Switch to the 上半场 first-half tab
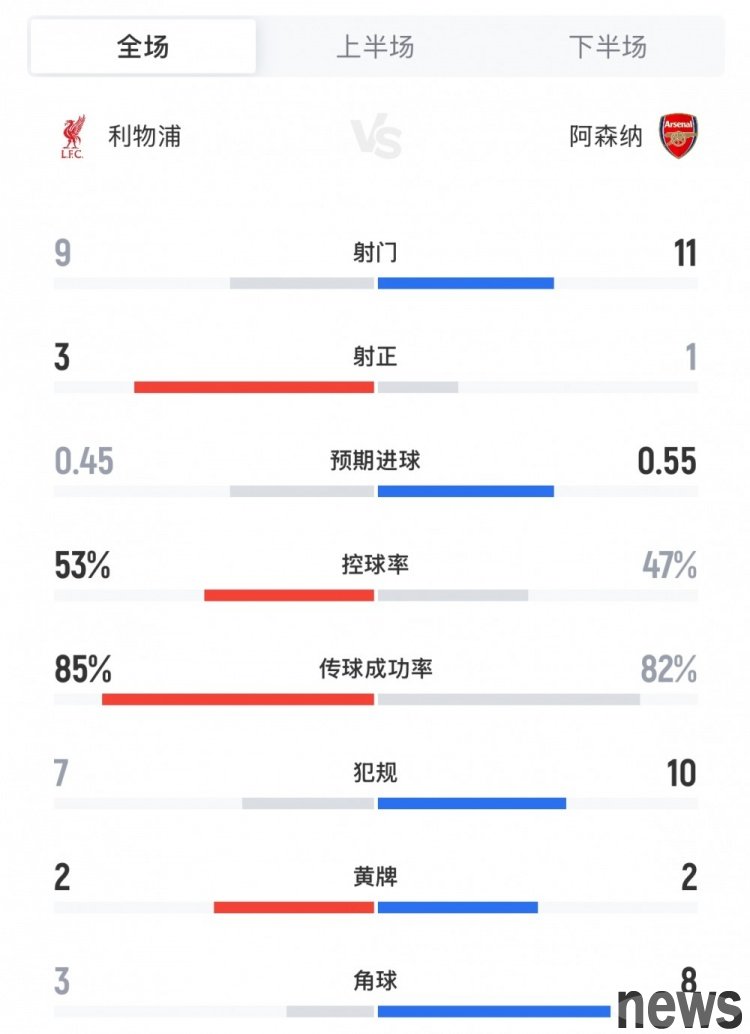The height and width of the screenshot is (1034, 750). pyautogui.click(x=375, y=47)
